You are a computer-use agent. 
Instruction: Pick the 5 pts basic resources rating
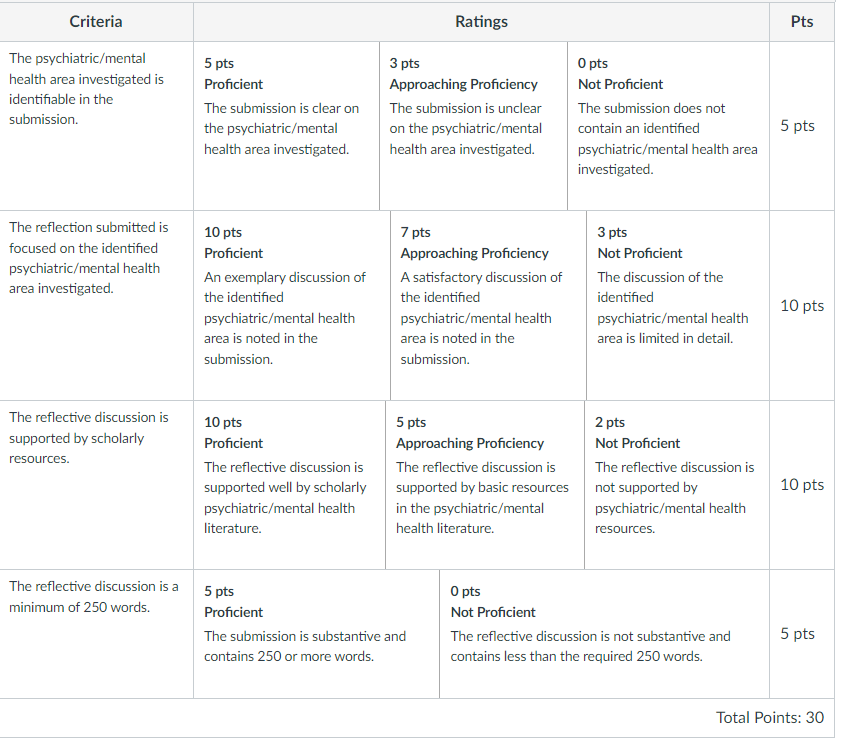click(485, 485)
